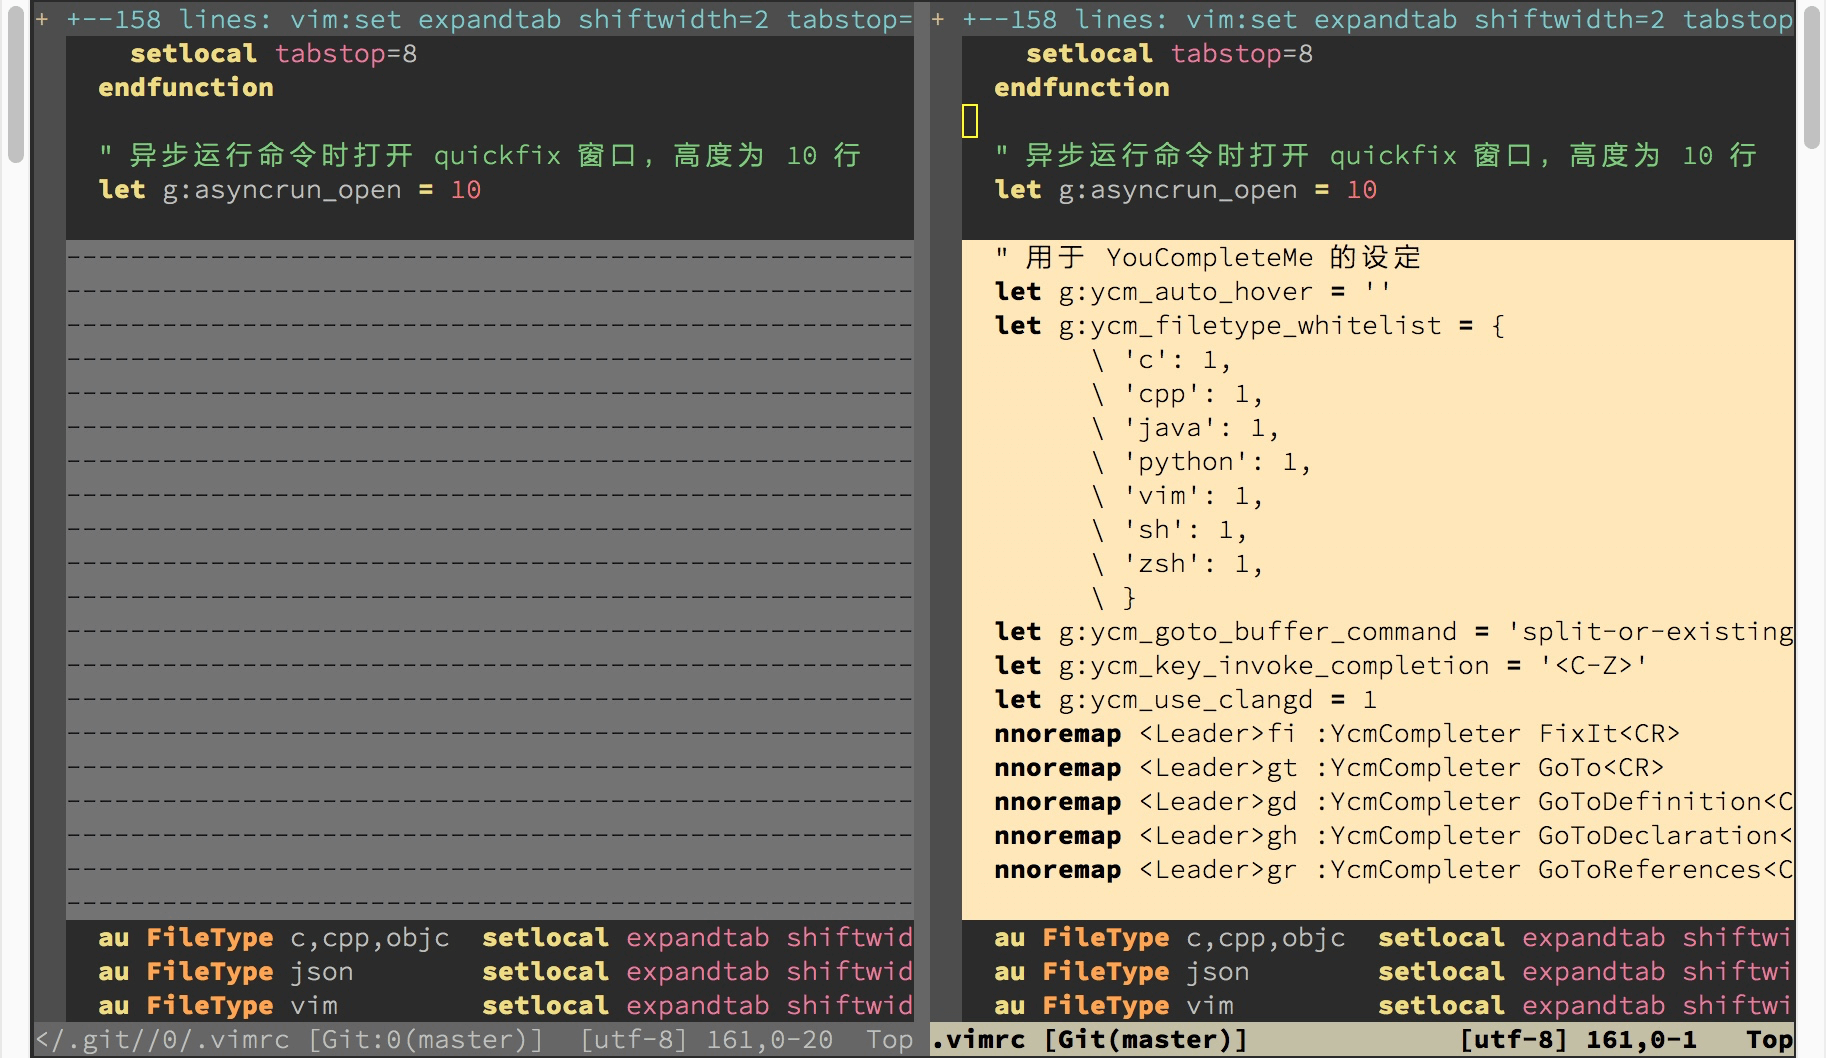Click the left window scrollbar thumb
The height and width of the screenshot is (1058, 1826).
pos(15,80)
